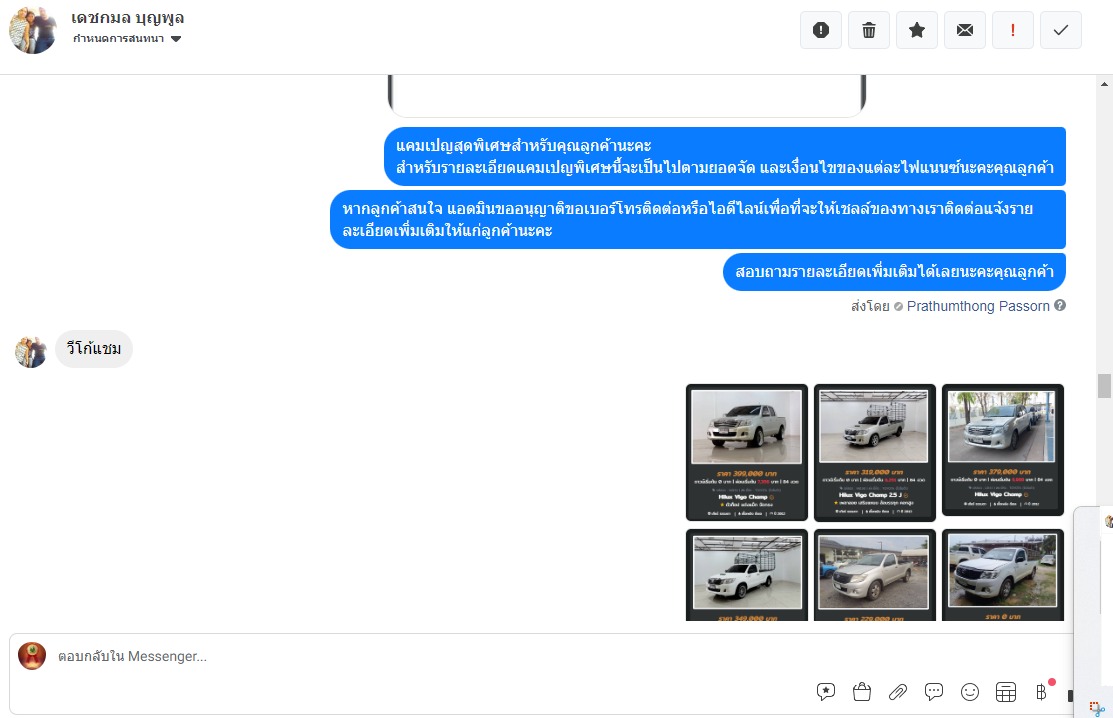Mark conversation as done with the checkmark
Viewport: 1113px width, 718px height.
(x=1060, y=30)
